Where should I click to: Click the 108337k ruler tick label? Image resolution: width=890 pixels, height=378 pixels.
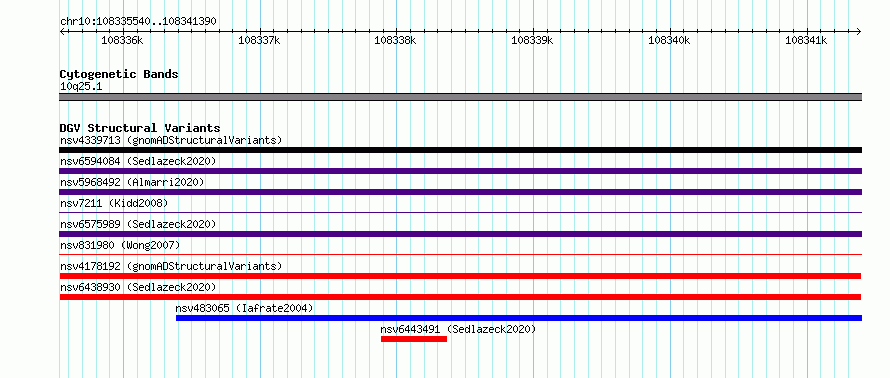tap(259, 40)
